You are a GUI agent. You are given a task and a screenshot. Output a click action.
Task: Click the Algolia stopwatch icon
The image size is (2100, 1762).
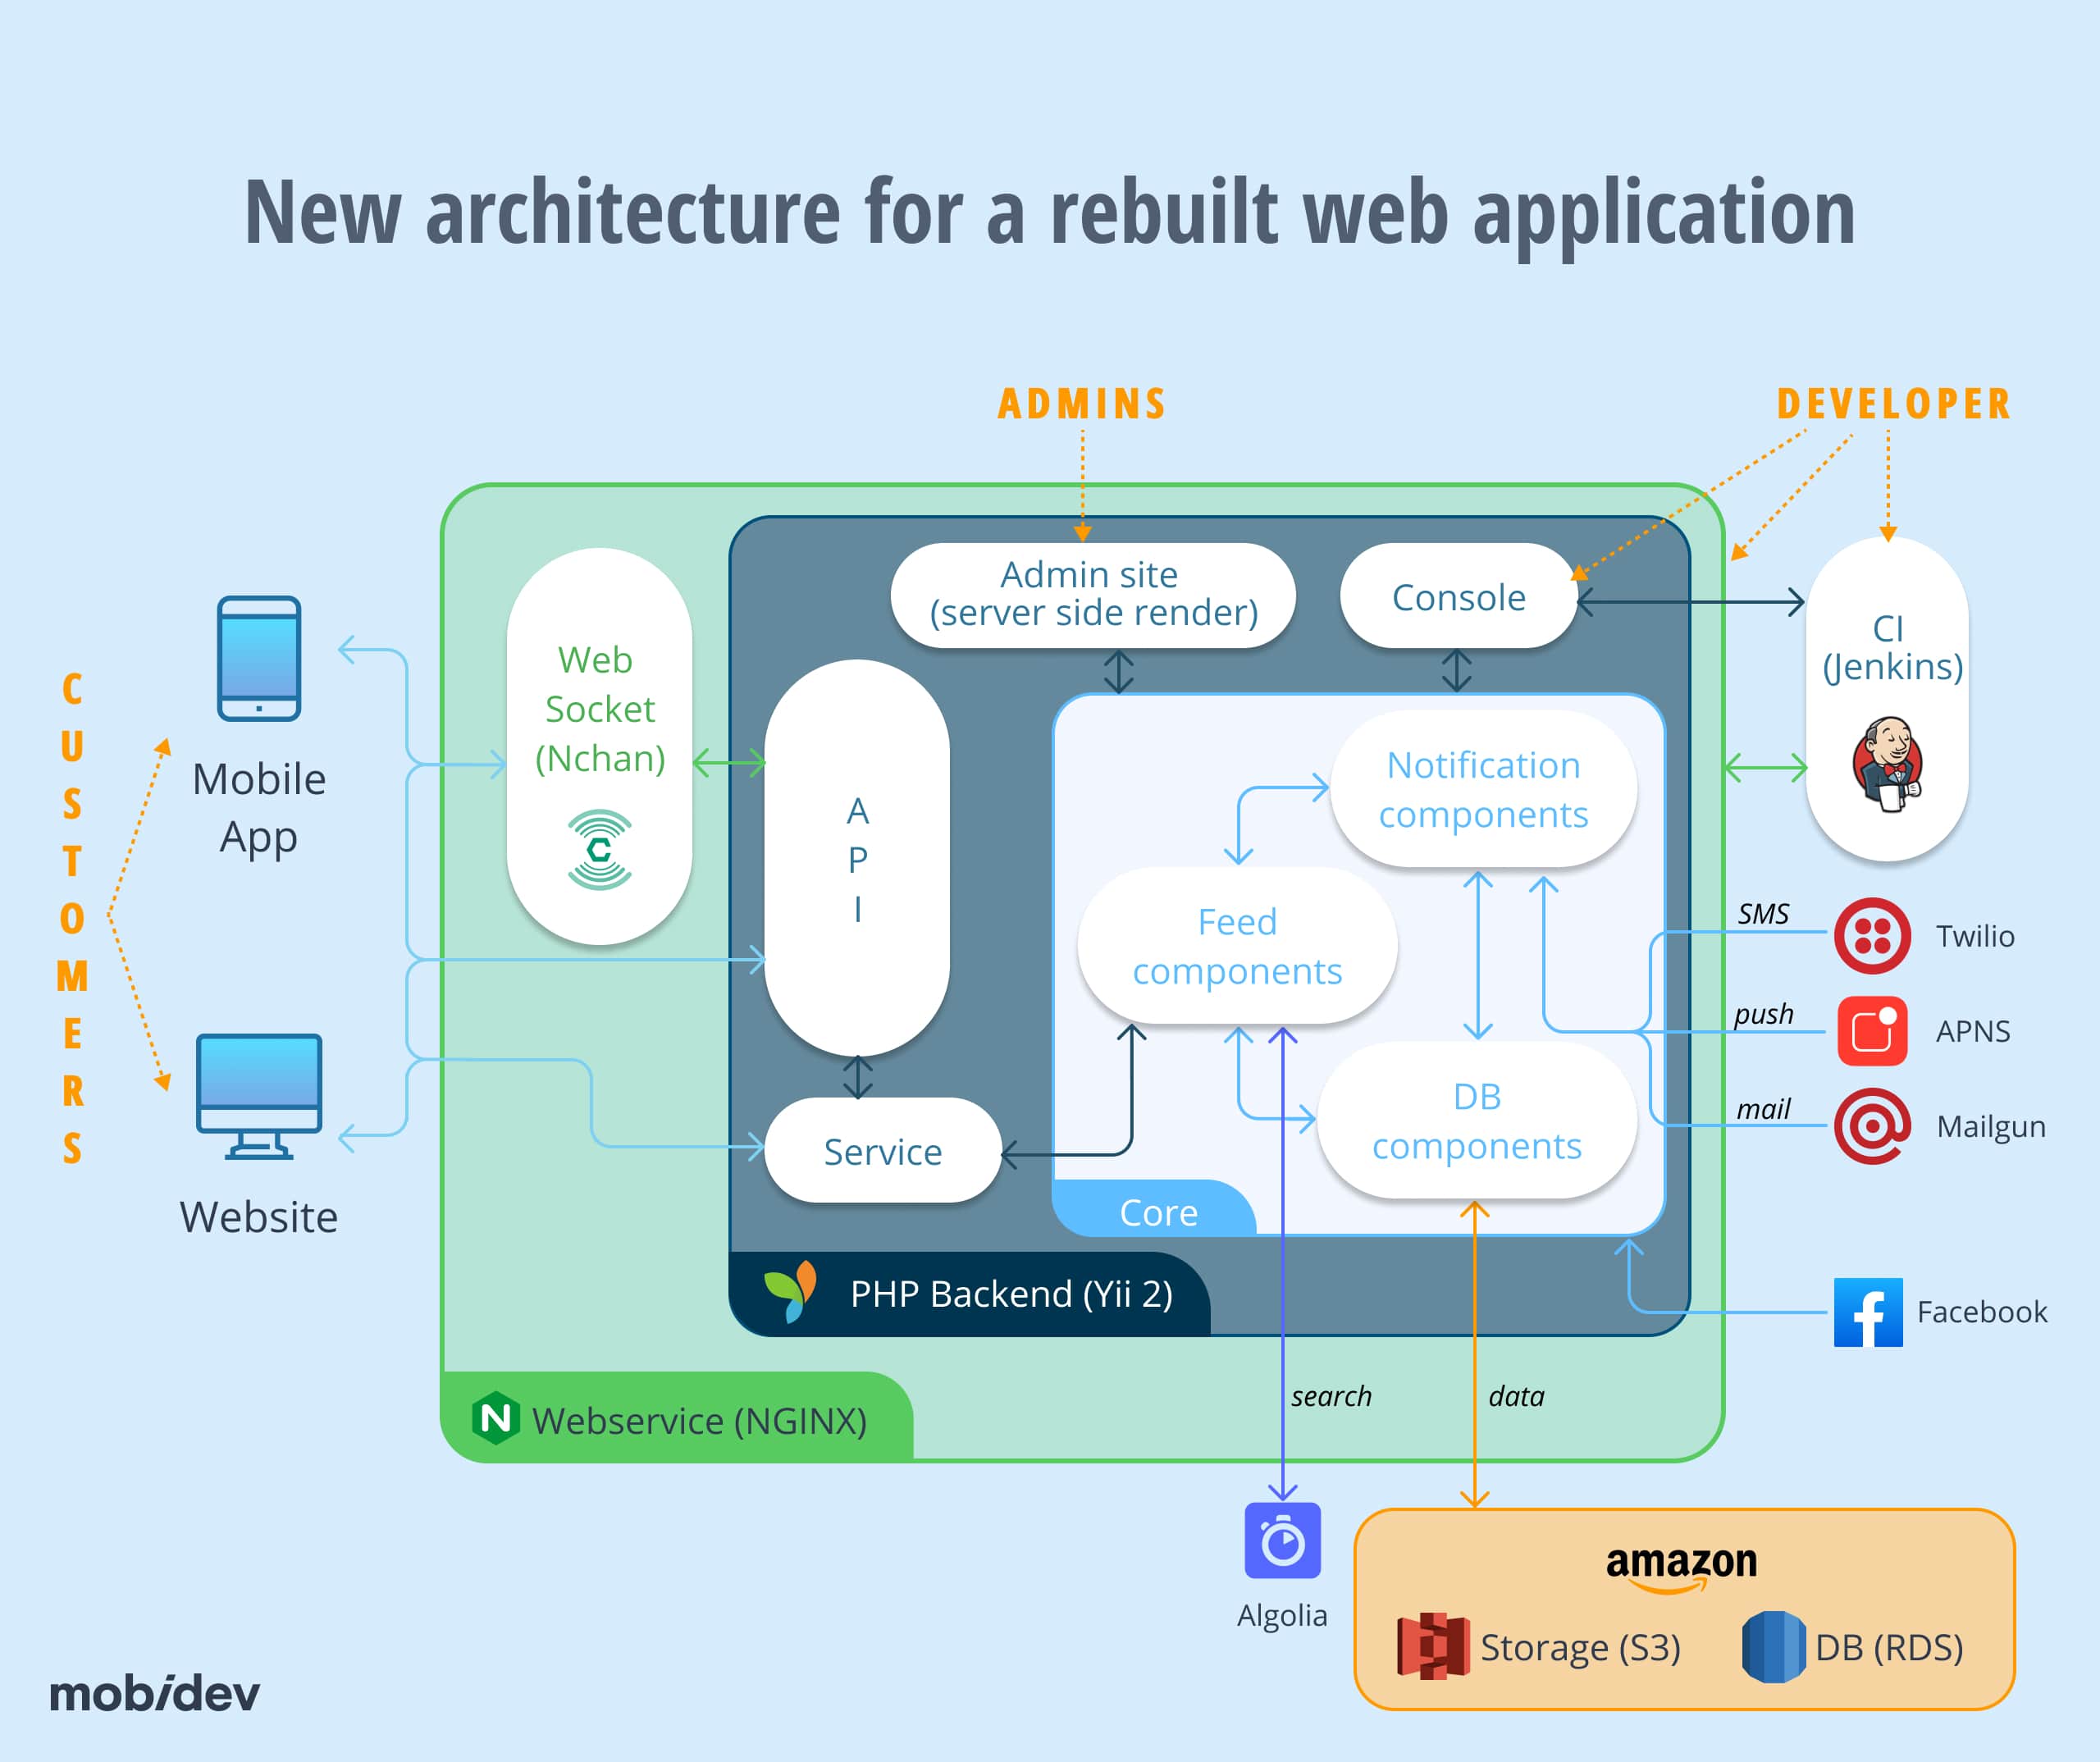[x=1282, y=1541]
